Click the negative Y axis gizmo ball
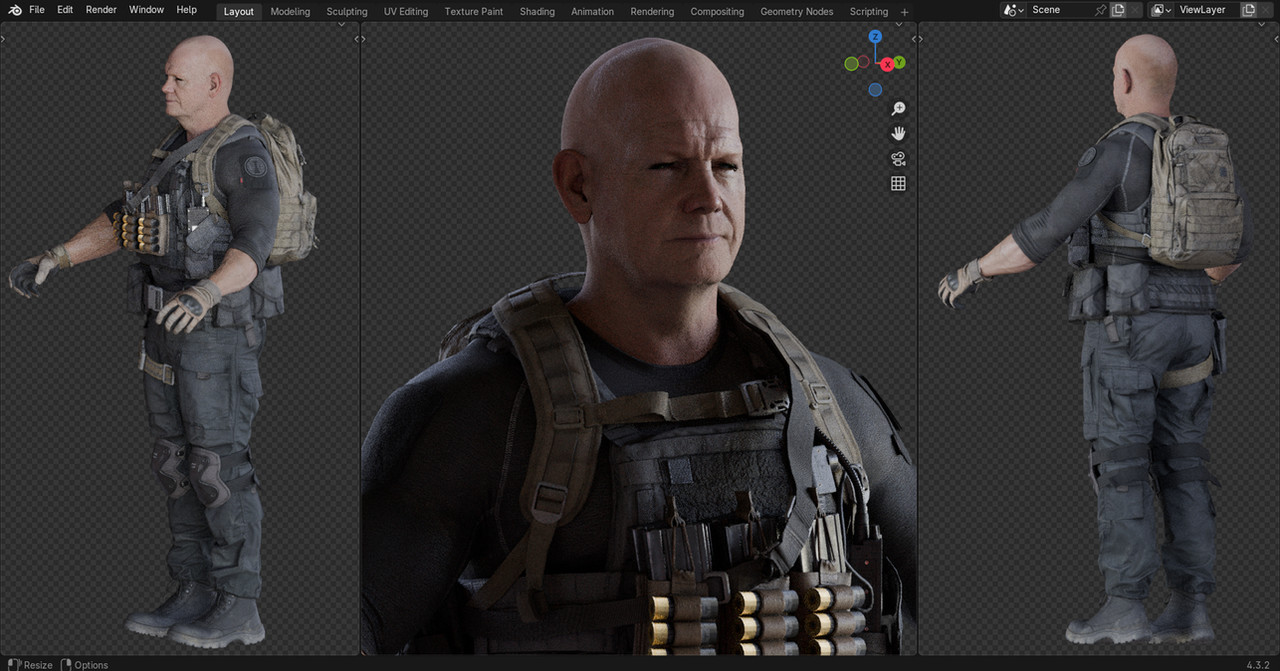 [851, 64]
